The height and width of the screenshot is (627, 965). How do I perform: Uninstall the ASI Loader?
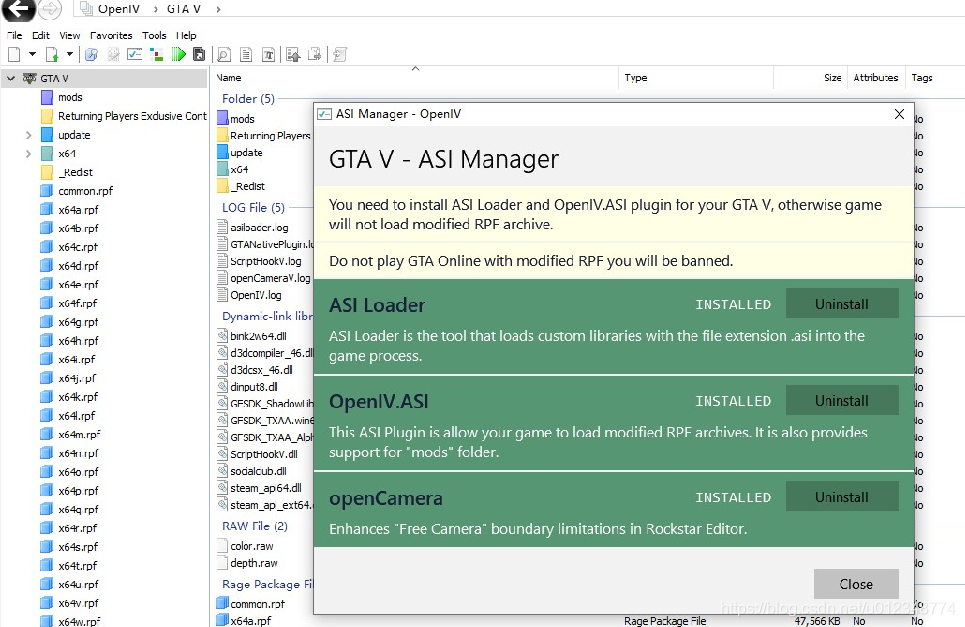point(842,304)
